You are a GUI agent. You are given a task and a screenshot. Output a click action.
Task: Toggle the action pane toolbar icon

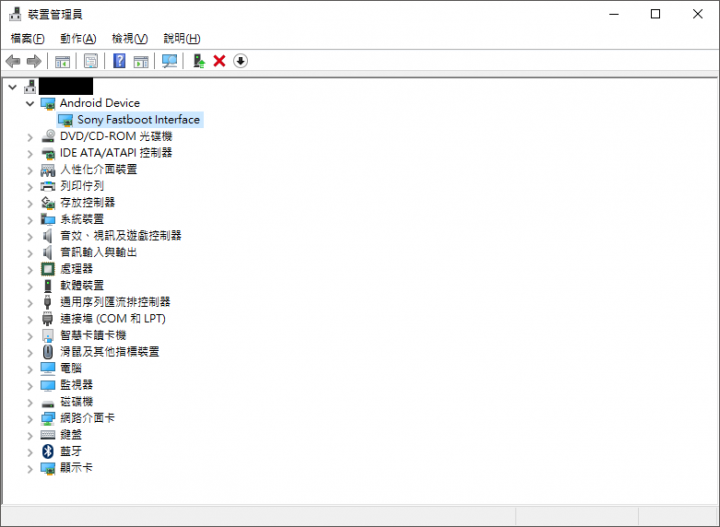[141, 61]
